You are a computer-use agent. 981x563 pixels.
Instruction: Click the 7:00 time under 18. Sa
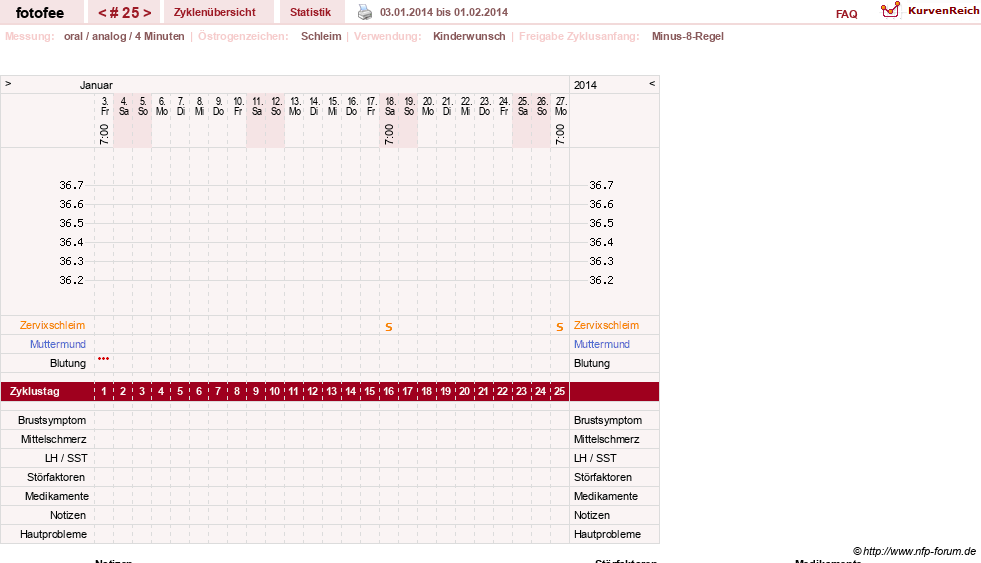389,134
